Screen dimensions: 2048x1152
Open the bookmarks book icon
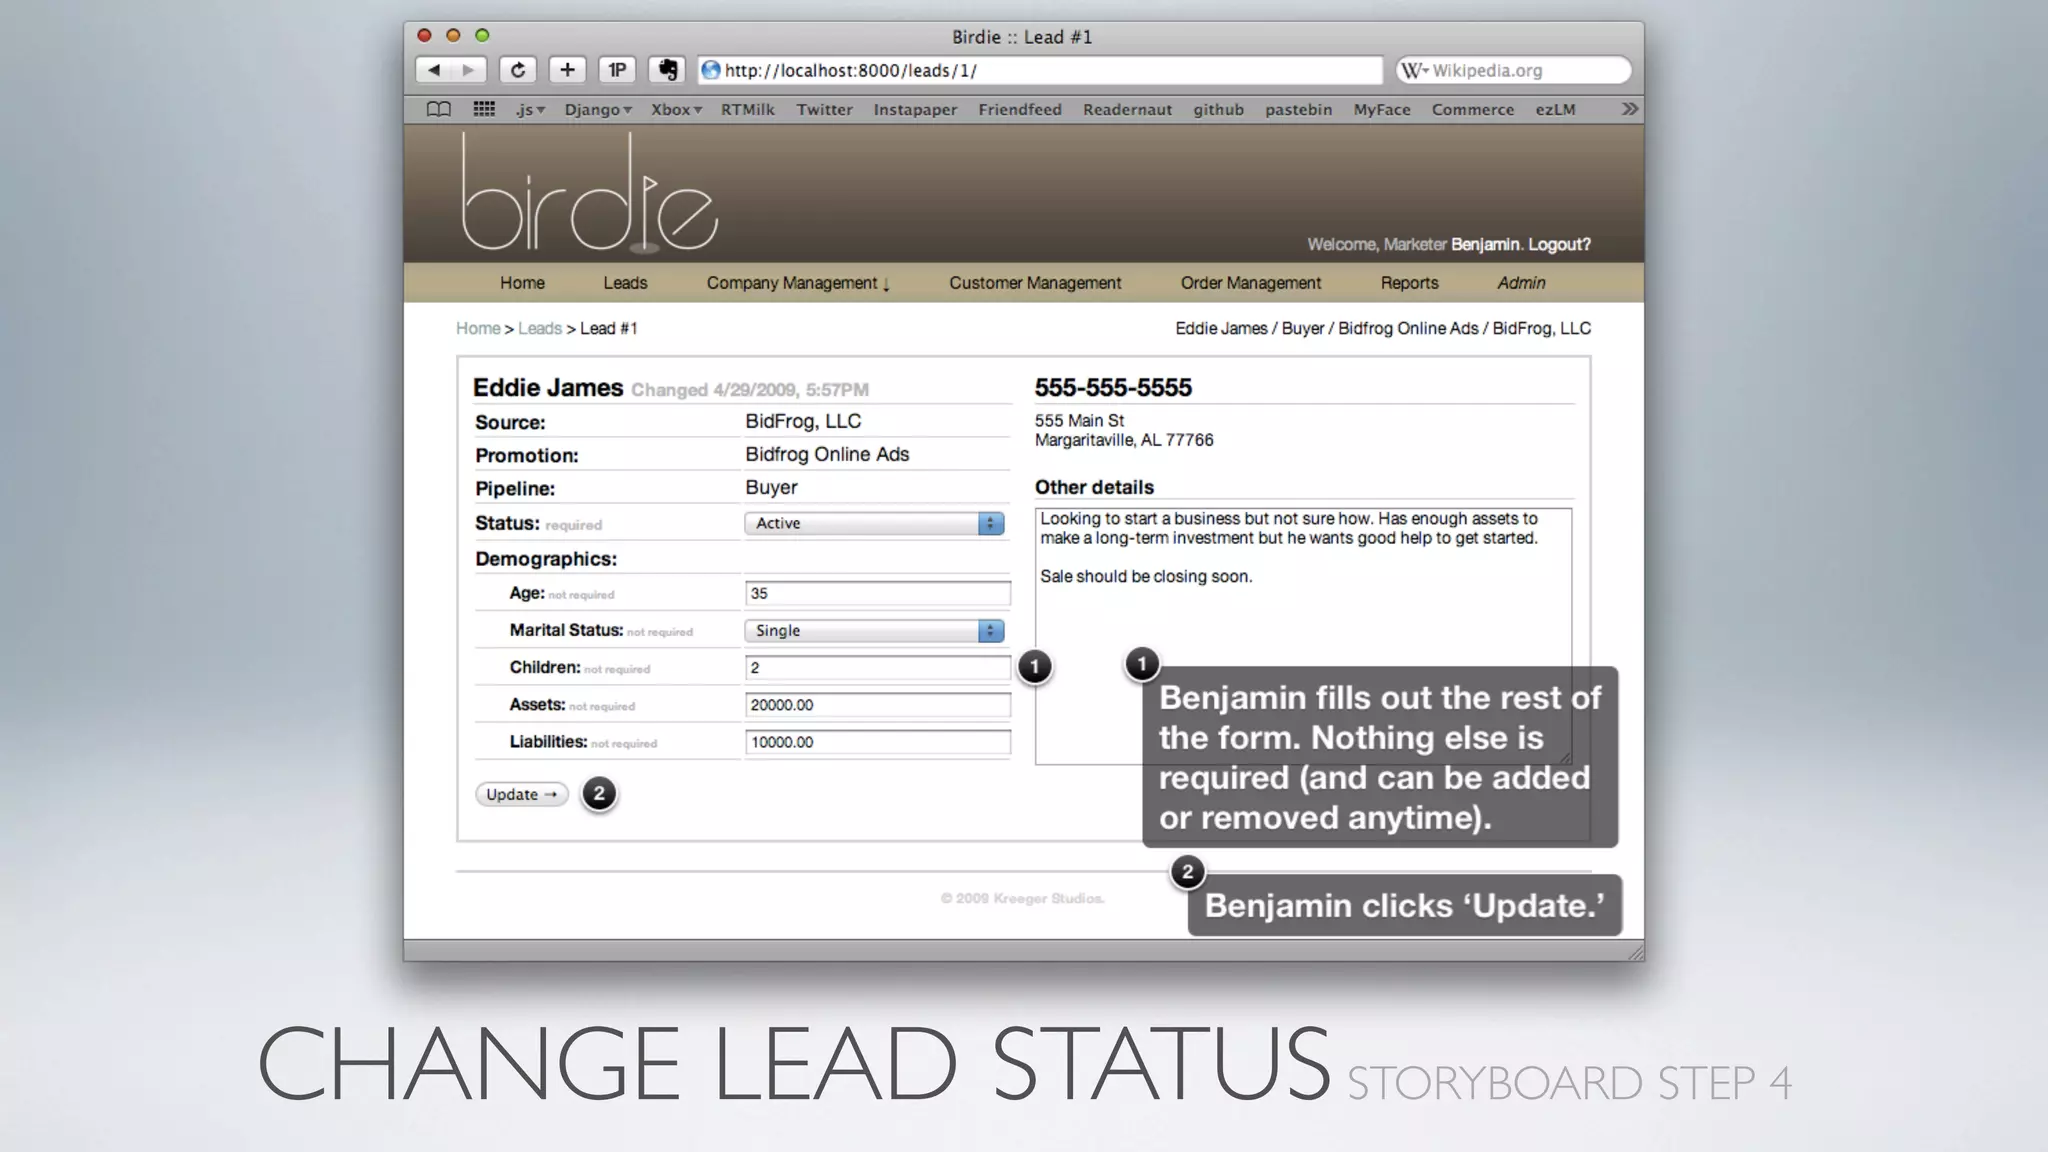[438, 109]
